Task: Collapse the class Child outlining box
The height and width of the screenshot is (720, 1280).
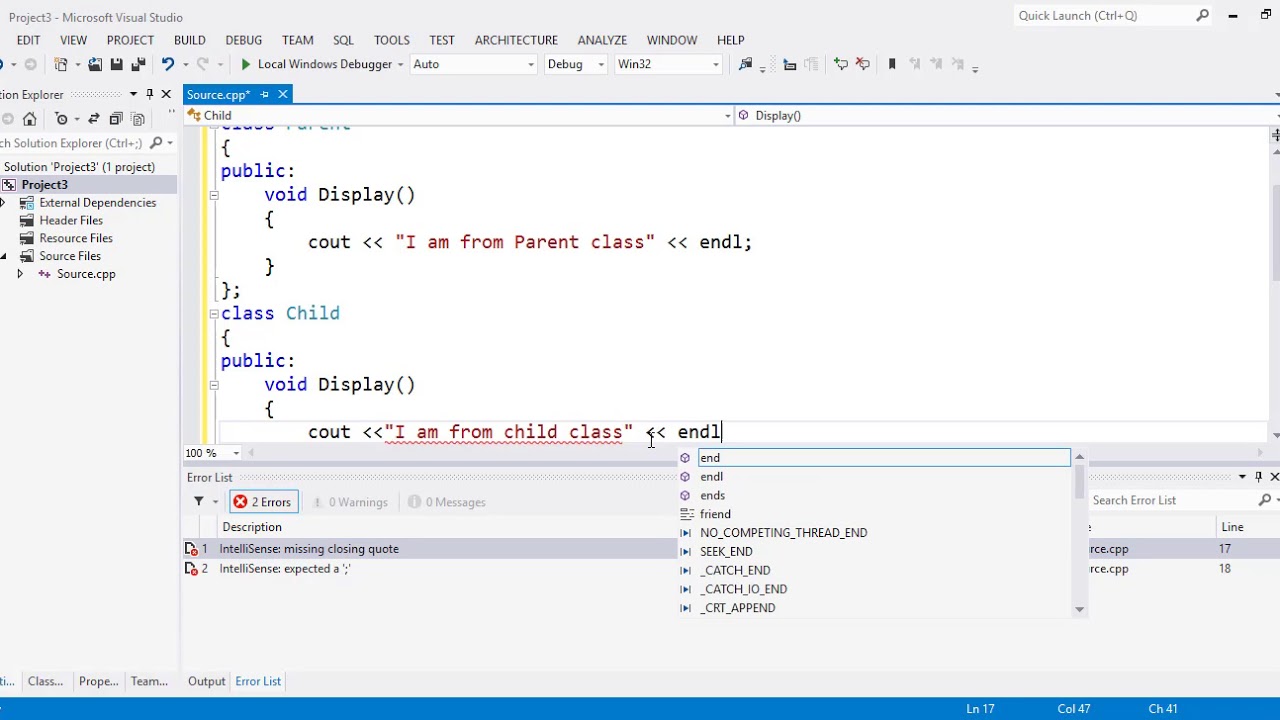Action: [214, 314]
